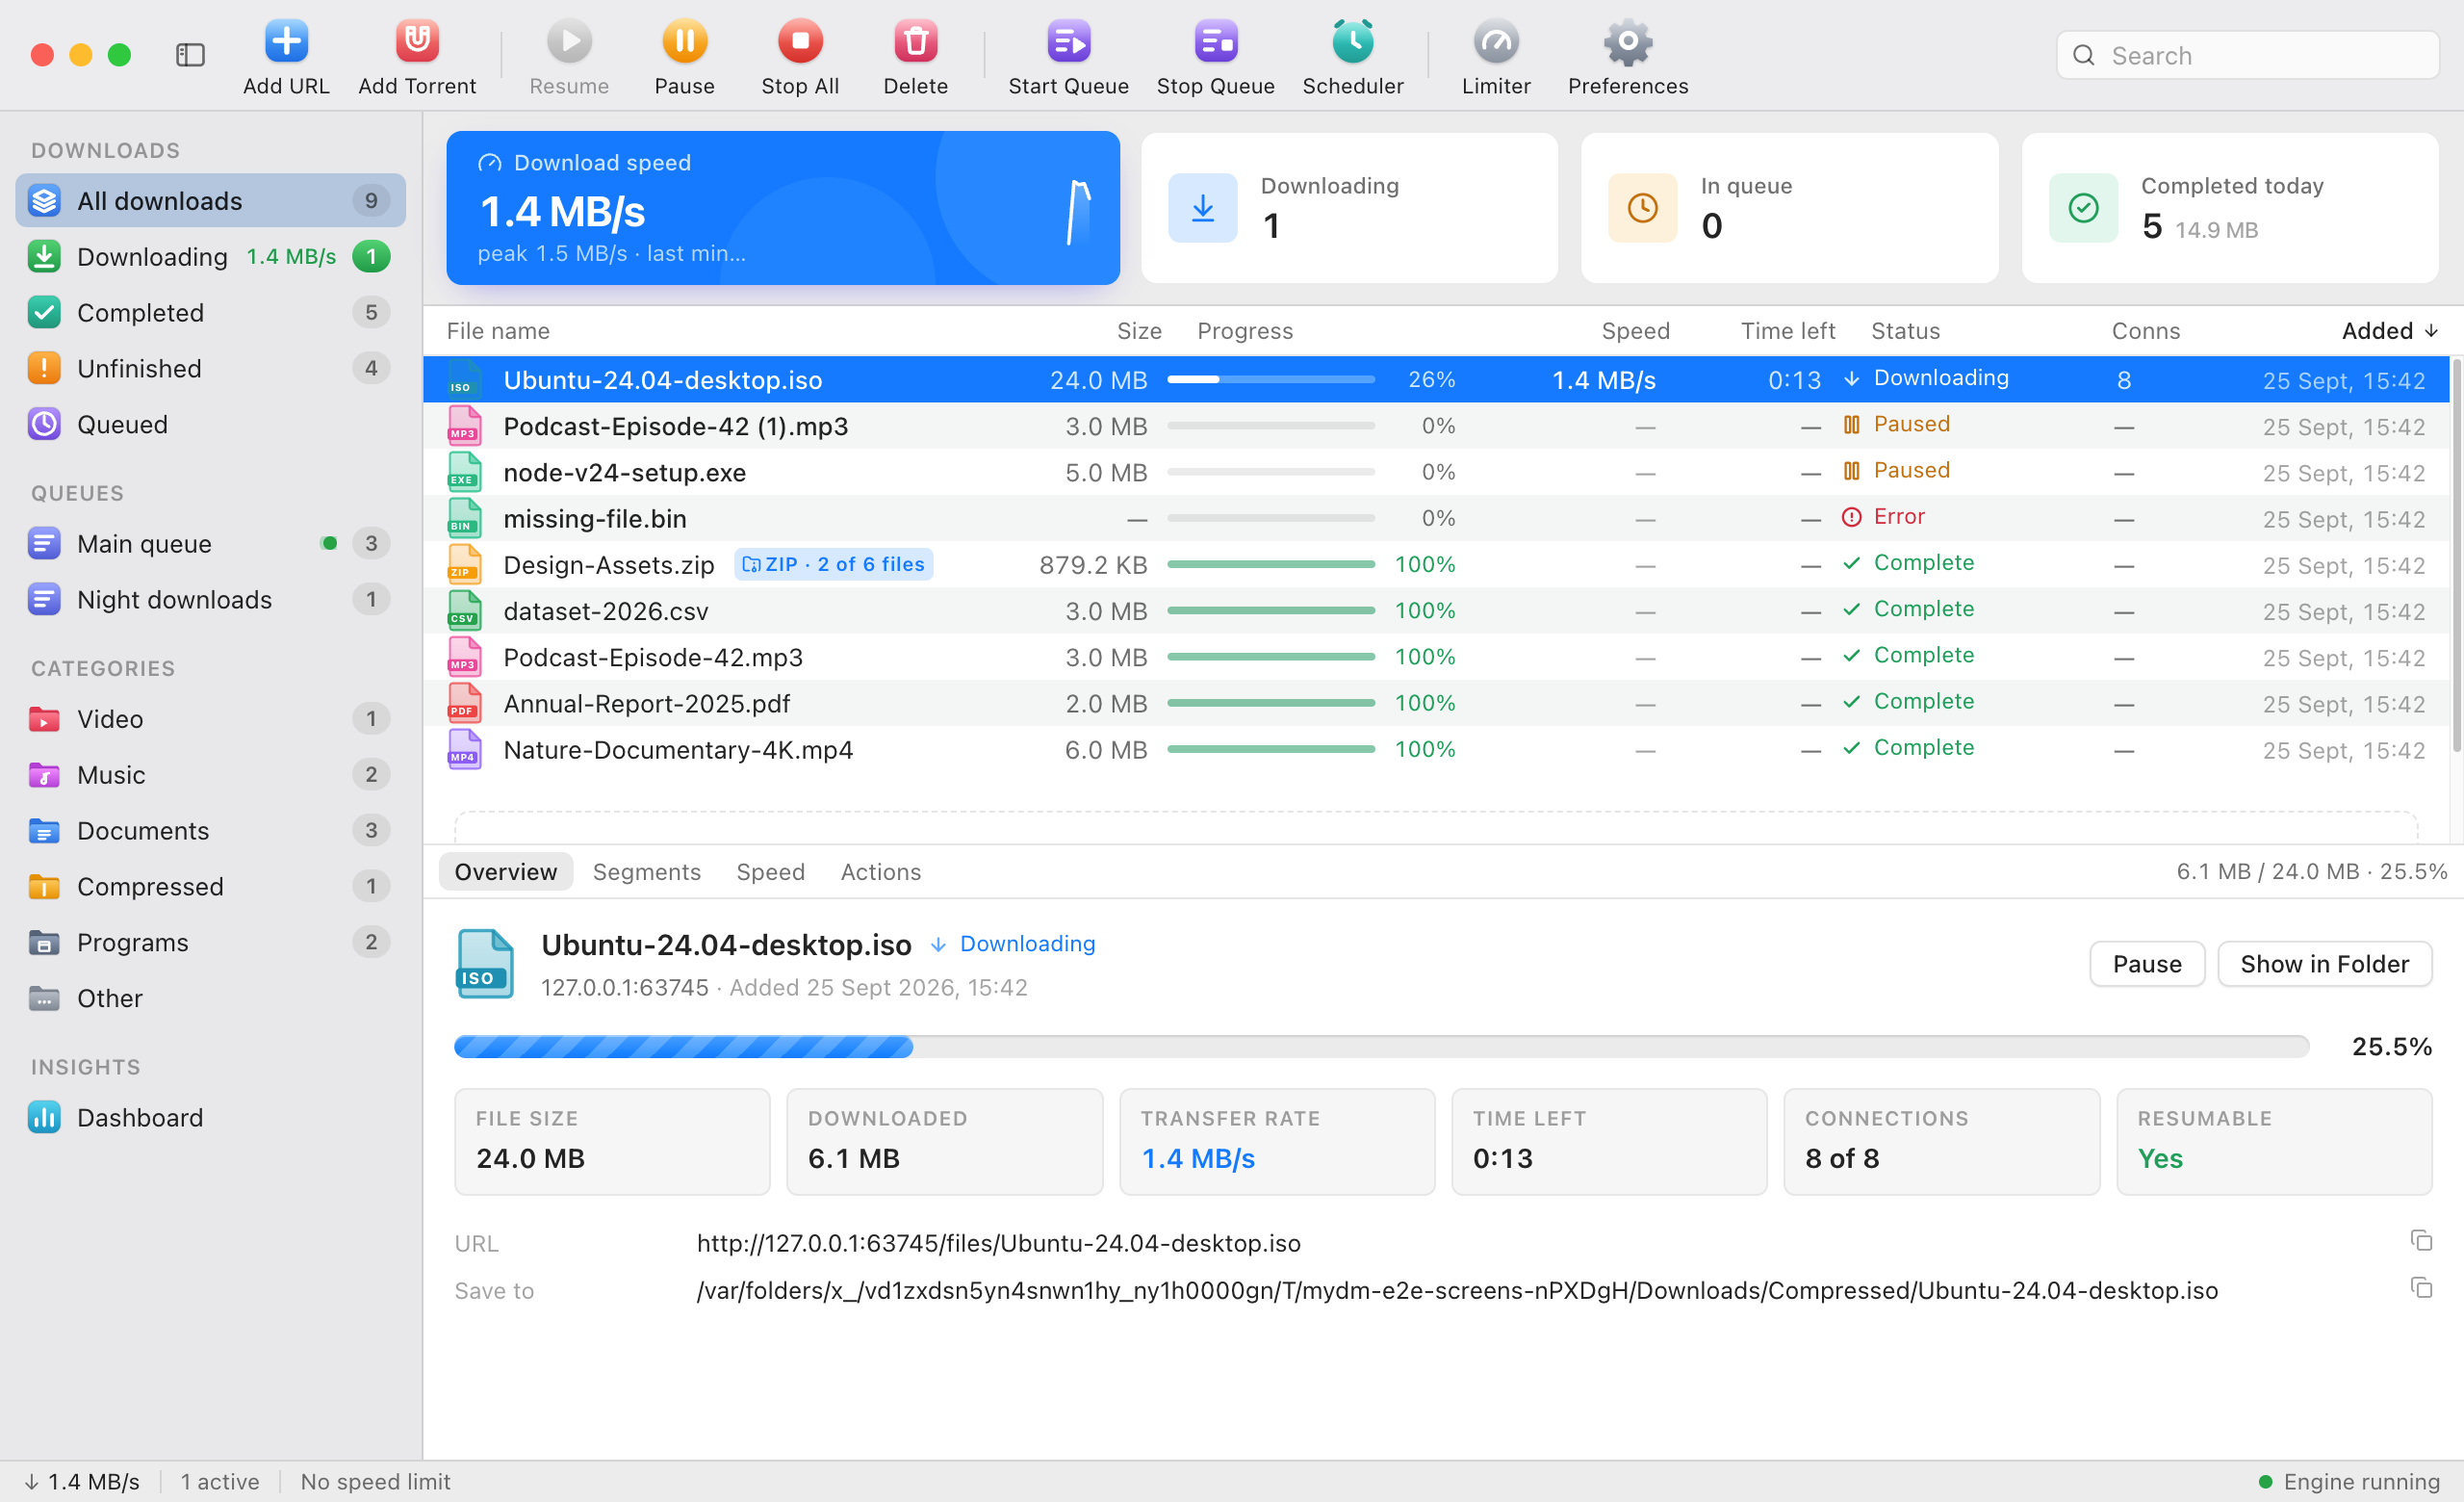Click the ZIP 2 of 6 files badge
The width and height of the screenshot is (2464, 1502).
tap(834, 565)
